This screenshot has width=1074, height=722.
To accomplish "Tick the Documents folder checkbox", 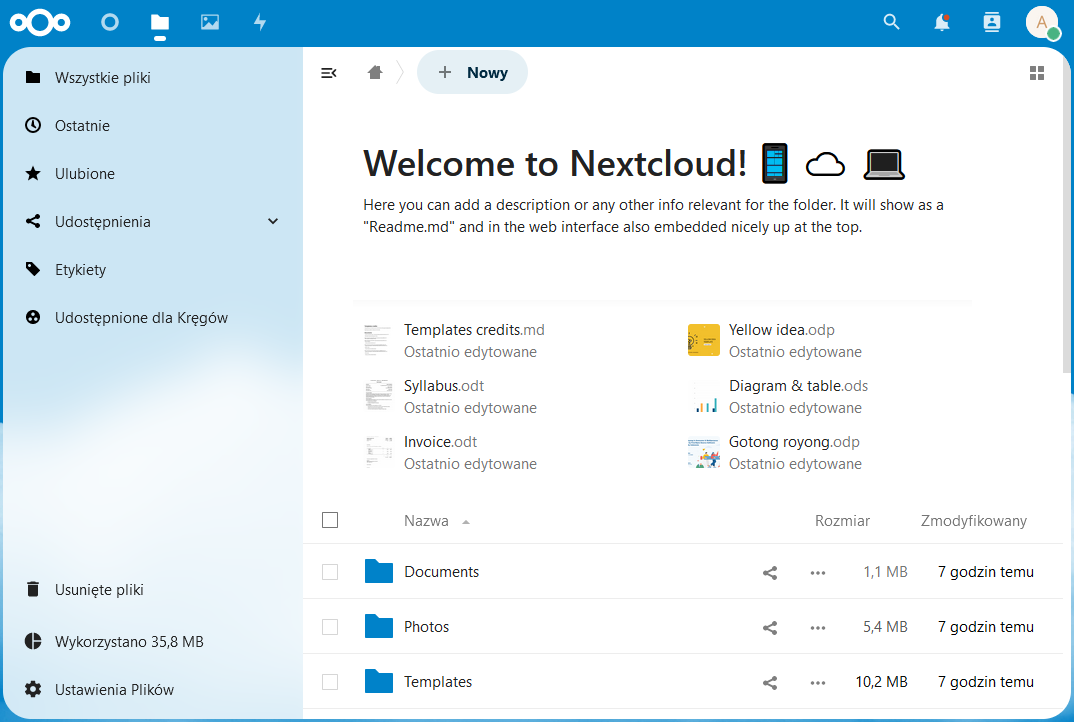I will 330,572.
